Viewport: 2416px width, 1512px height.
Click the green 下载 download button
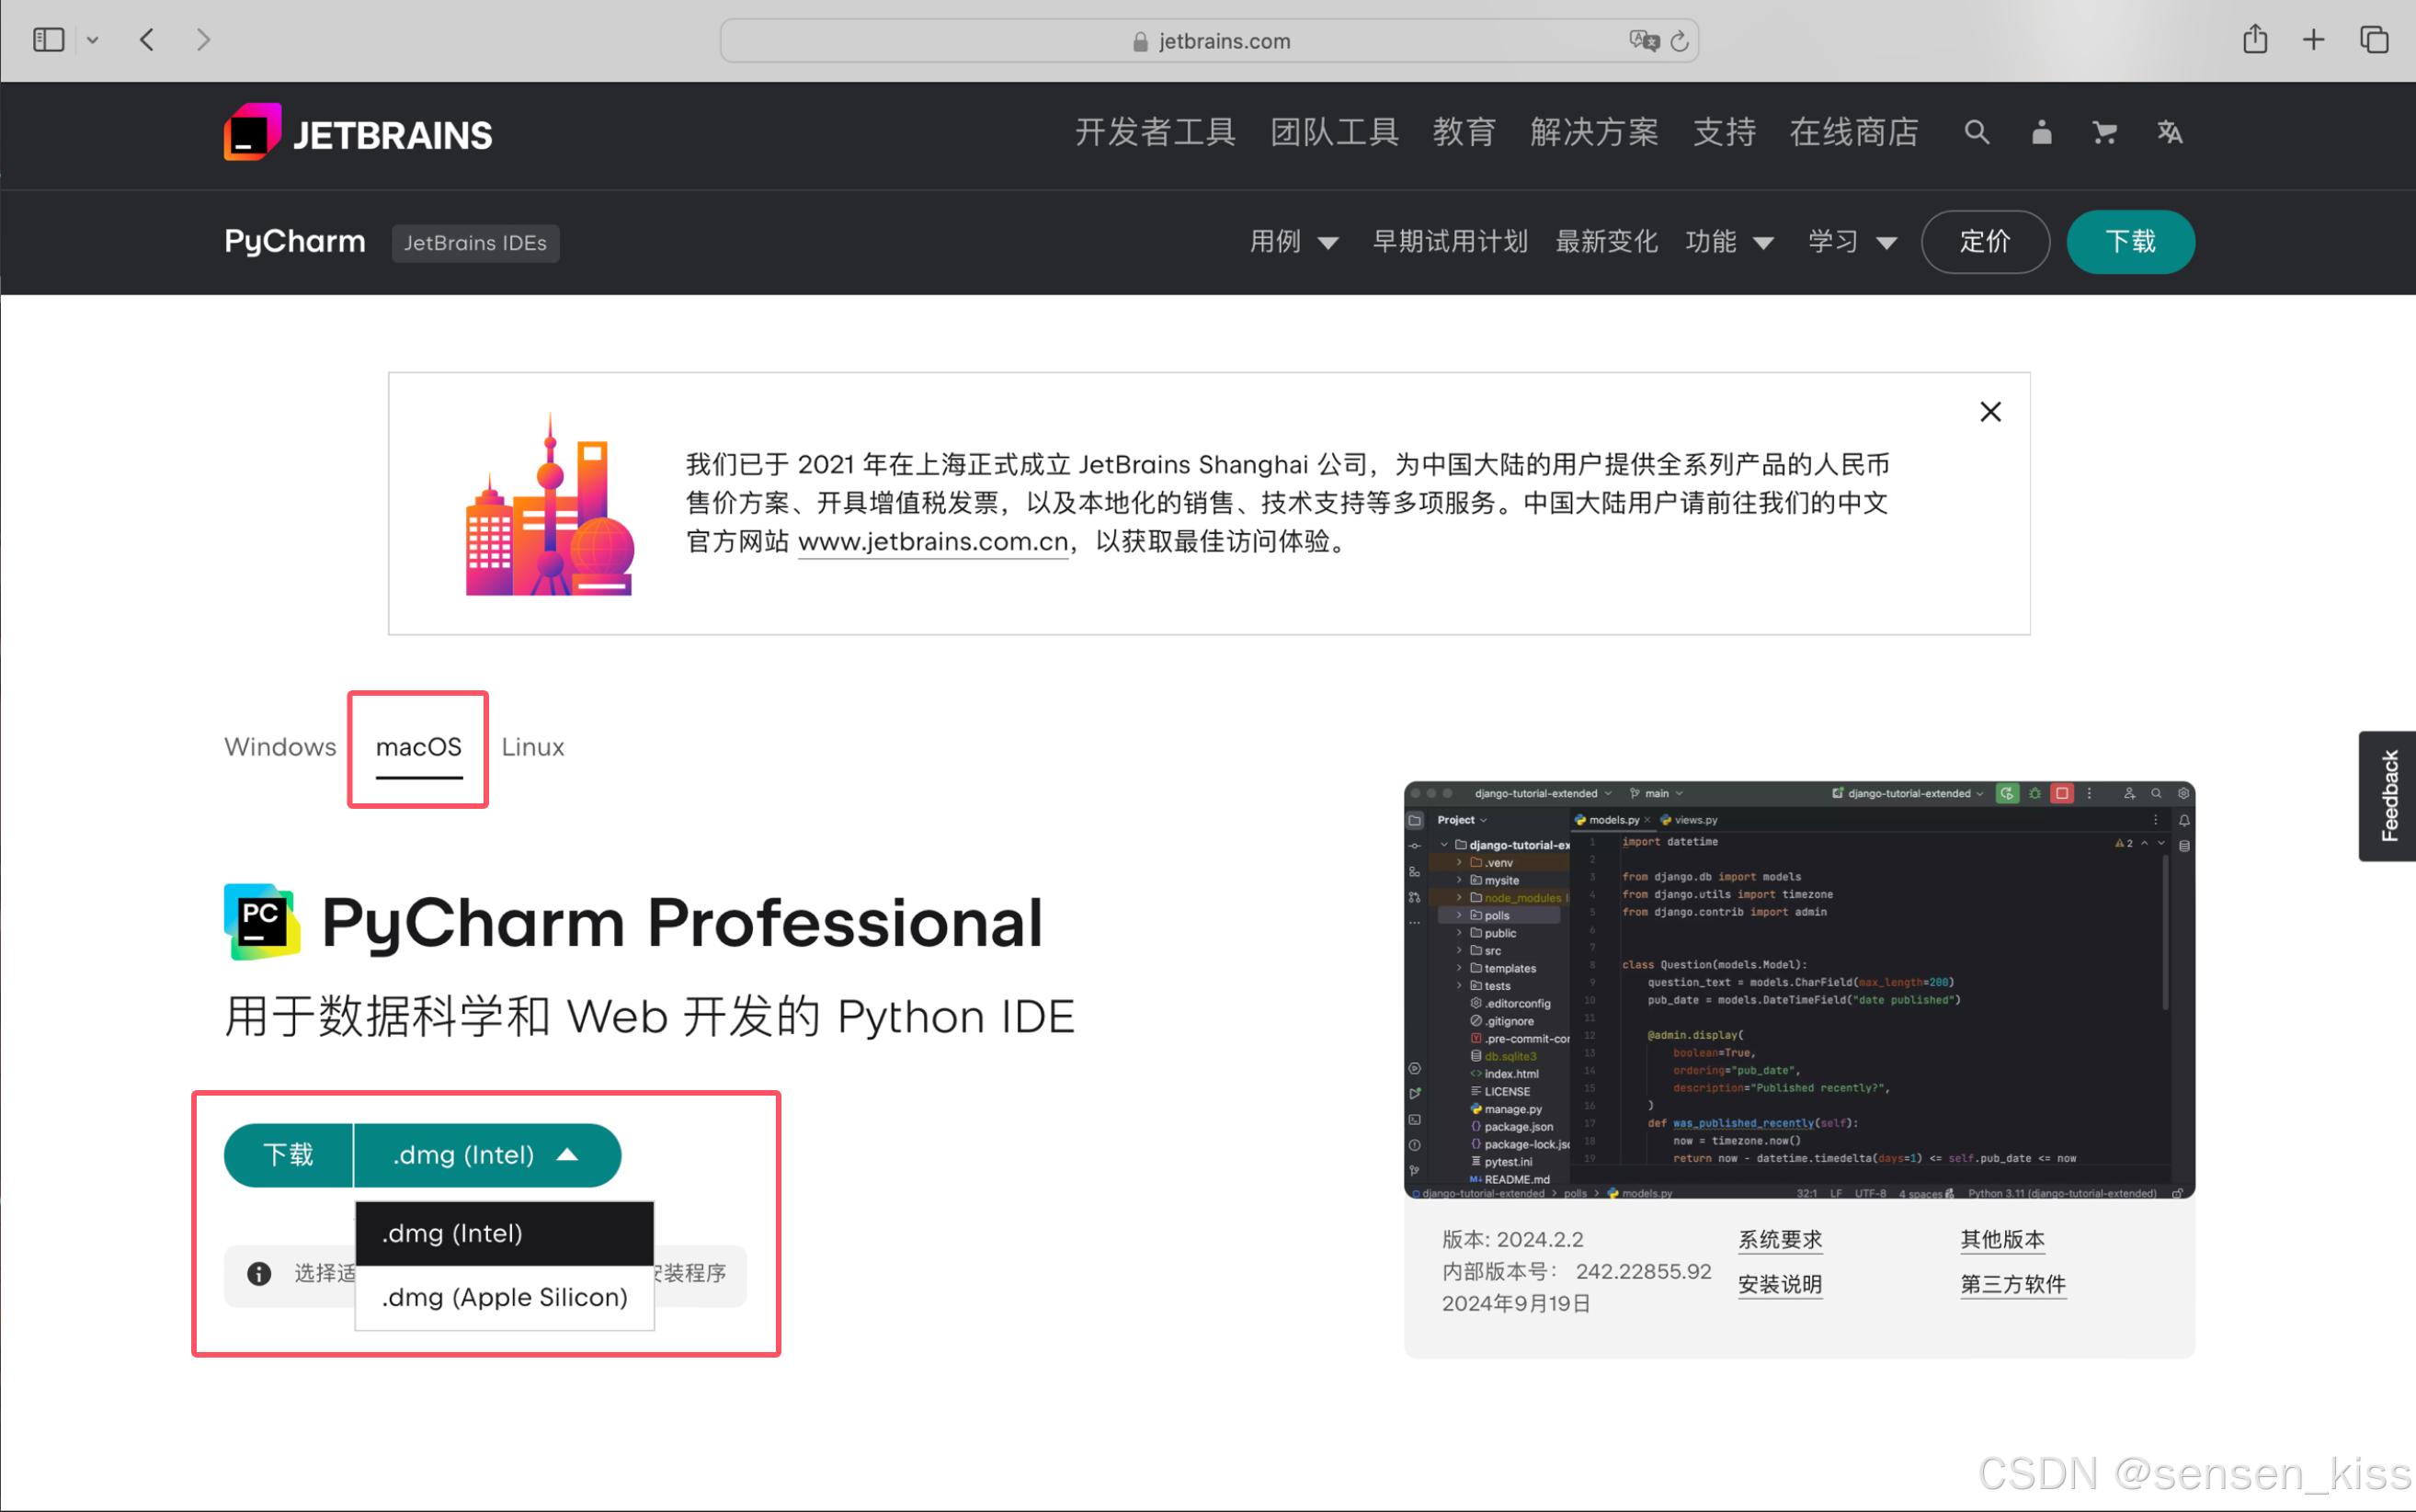click(x=289, y=1155)
